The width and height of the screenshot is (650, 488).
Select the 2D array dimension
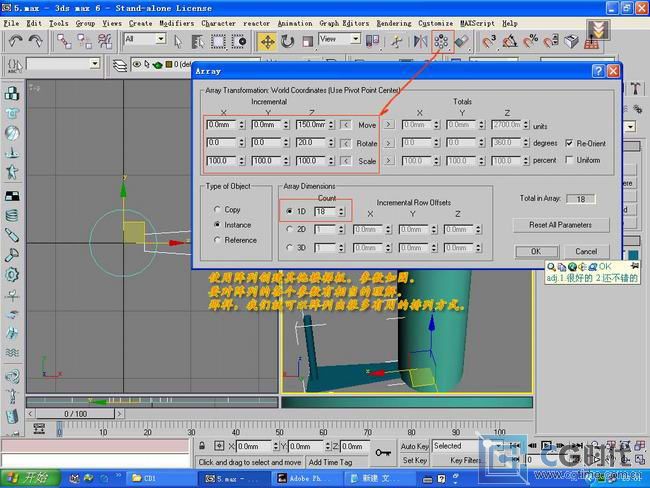coord(289,229)
